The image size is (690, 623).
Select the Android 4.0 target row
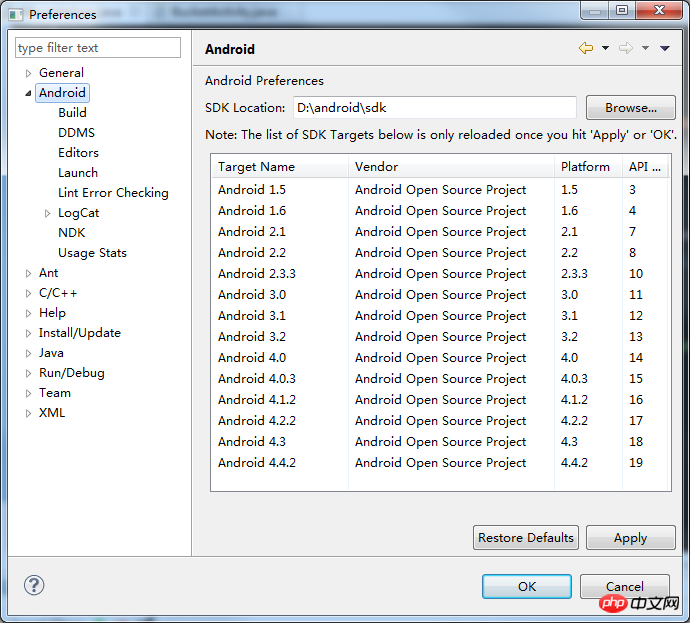(441, 358)
